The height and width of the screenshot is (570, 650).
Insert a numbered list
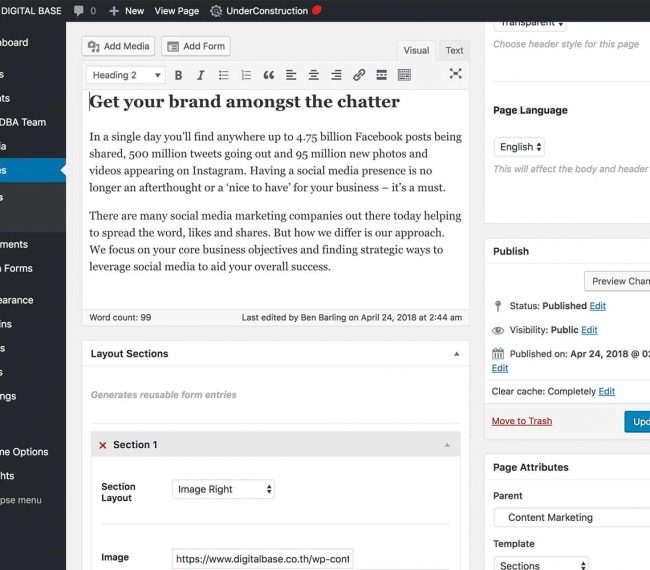tap(246, 75)
